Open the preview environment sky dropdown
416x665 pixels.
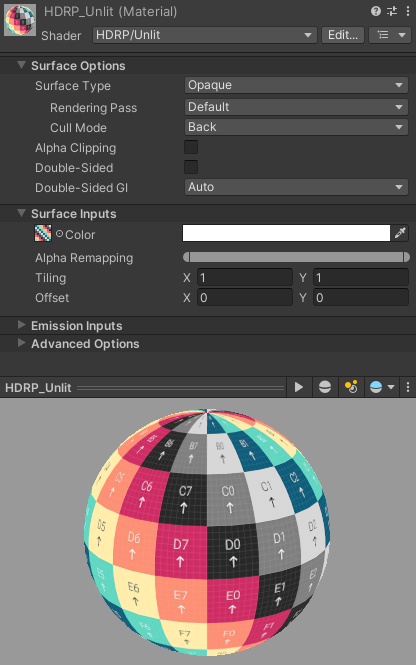pos(382,387)
